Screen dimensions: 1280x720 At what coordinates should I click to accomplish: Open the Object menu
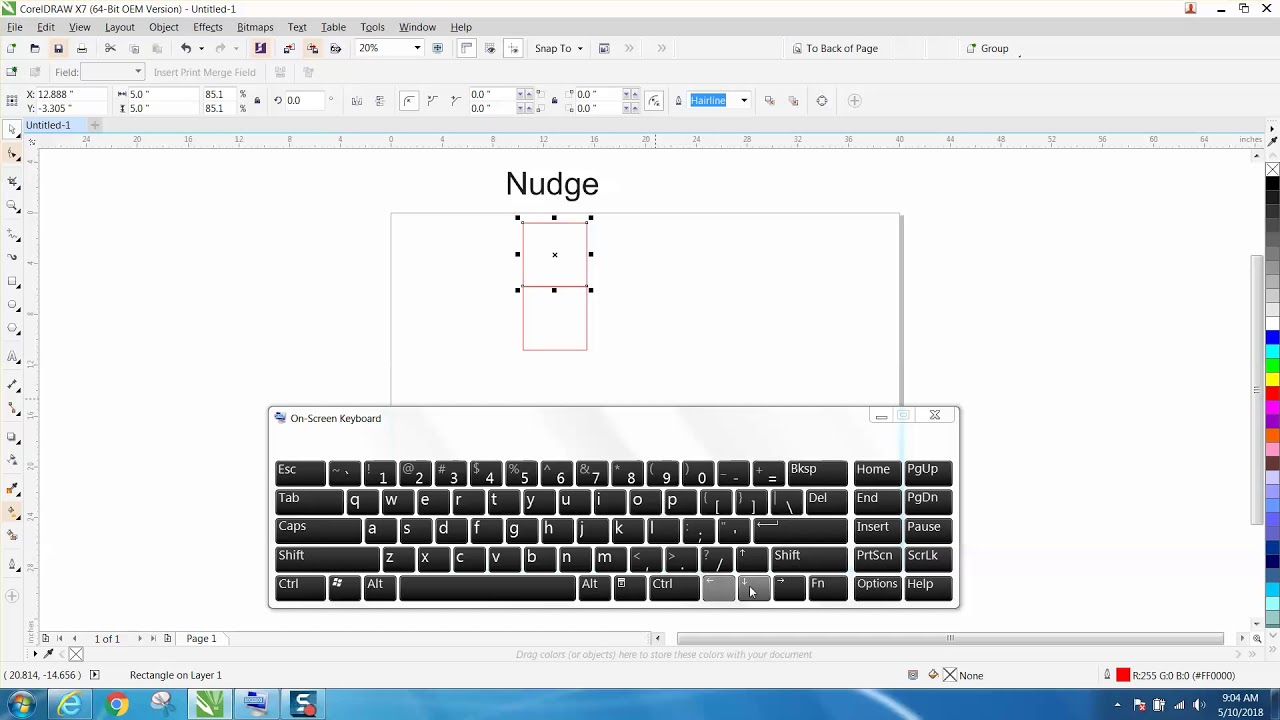pyautogui.click(x=163, y=27)
